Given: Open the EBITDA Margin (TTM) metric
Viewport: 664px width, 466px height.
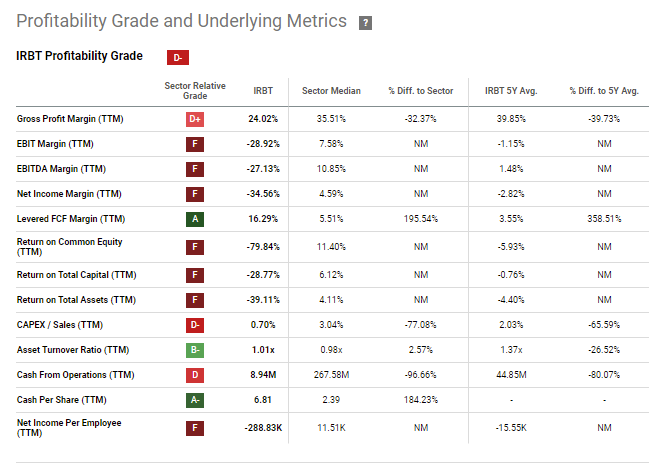Looking at the screenshot, I should click(63, 167).
